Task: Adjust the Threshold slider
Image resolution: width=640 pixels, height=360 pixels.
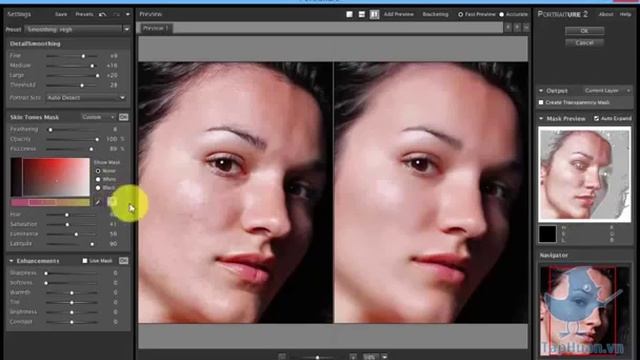Action: (x=72, y=85)
